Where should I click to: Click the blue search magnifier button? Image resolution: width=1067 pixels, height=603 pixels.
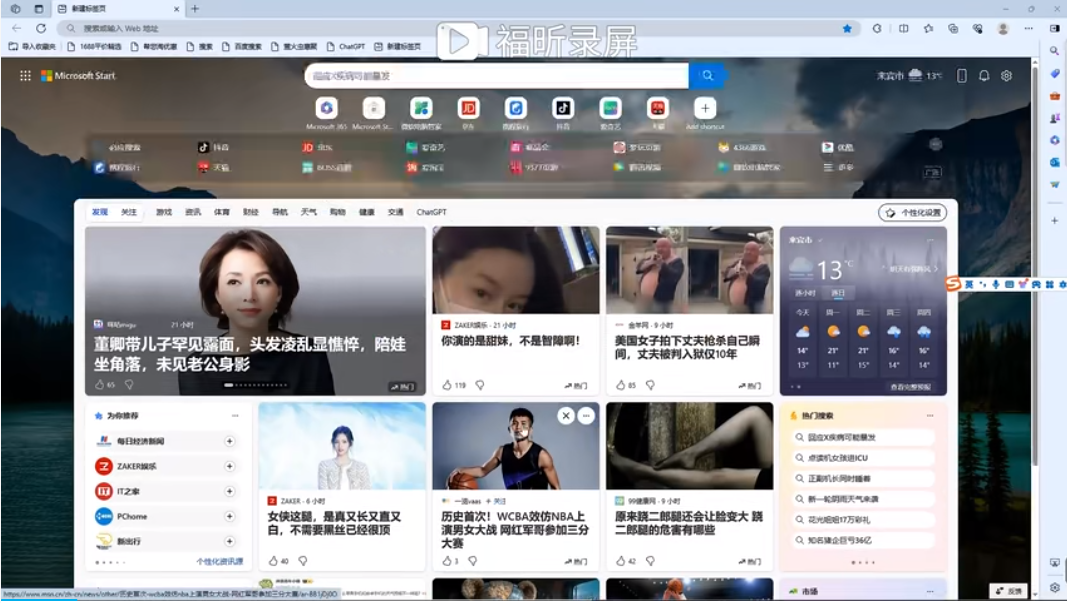point(707,76)
